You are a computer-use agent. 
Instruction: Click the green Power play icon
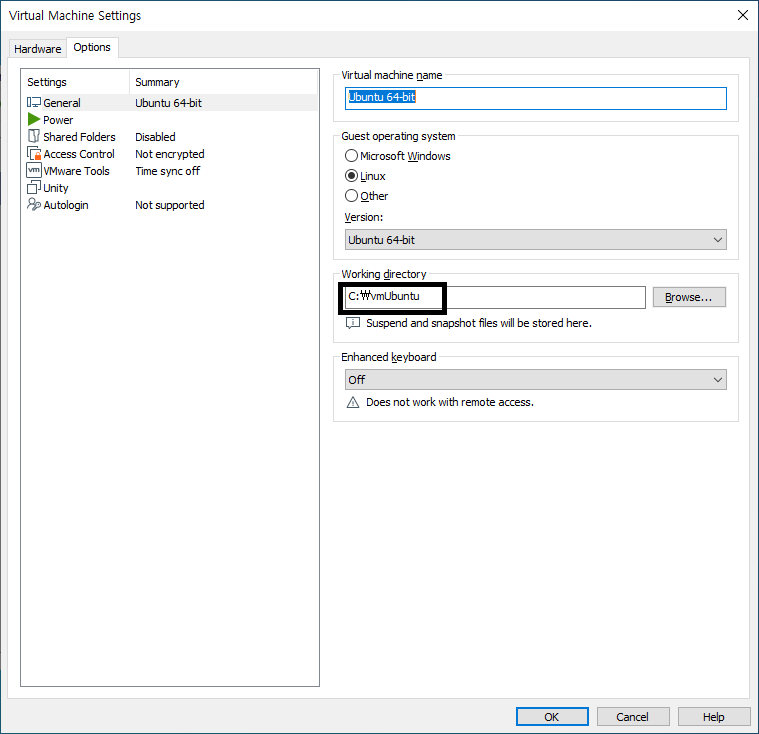click(x=33, y=119)
